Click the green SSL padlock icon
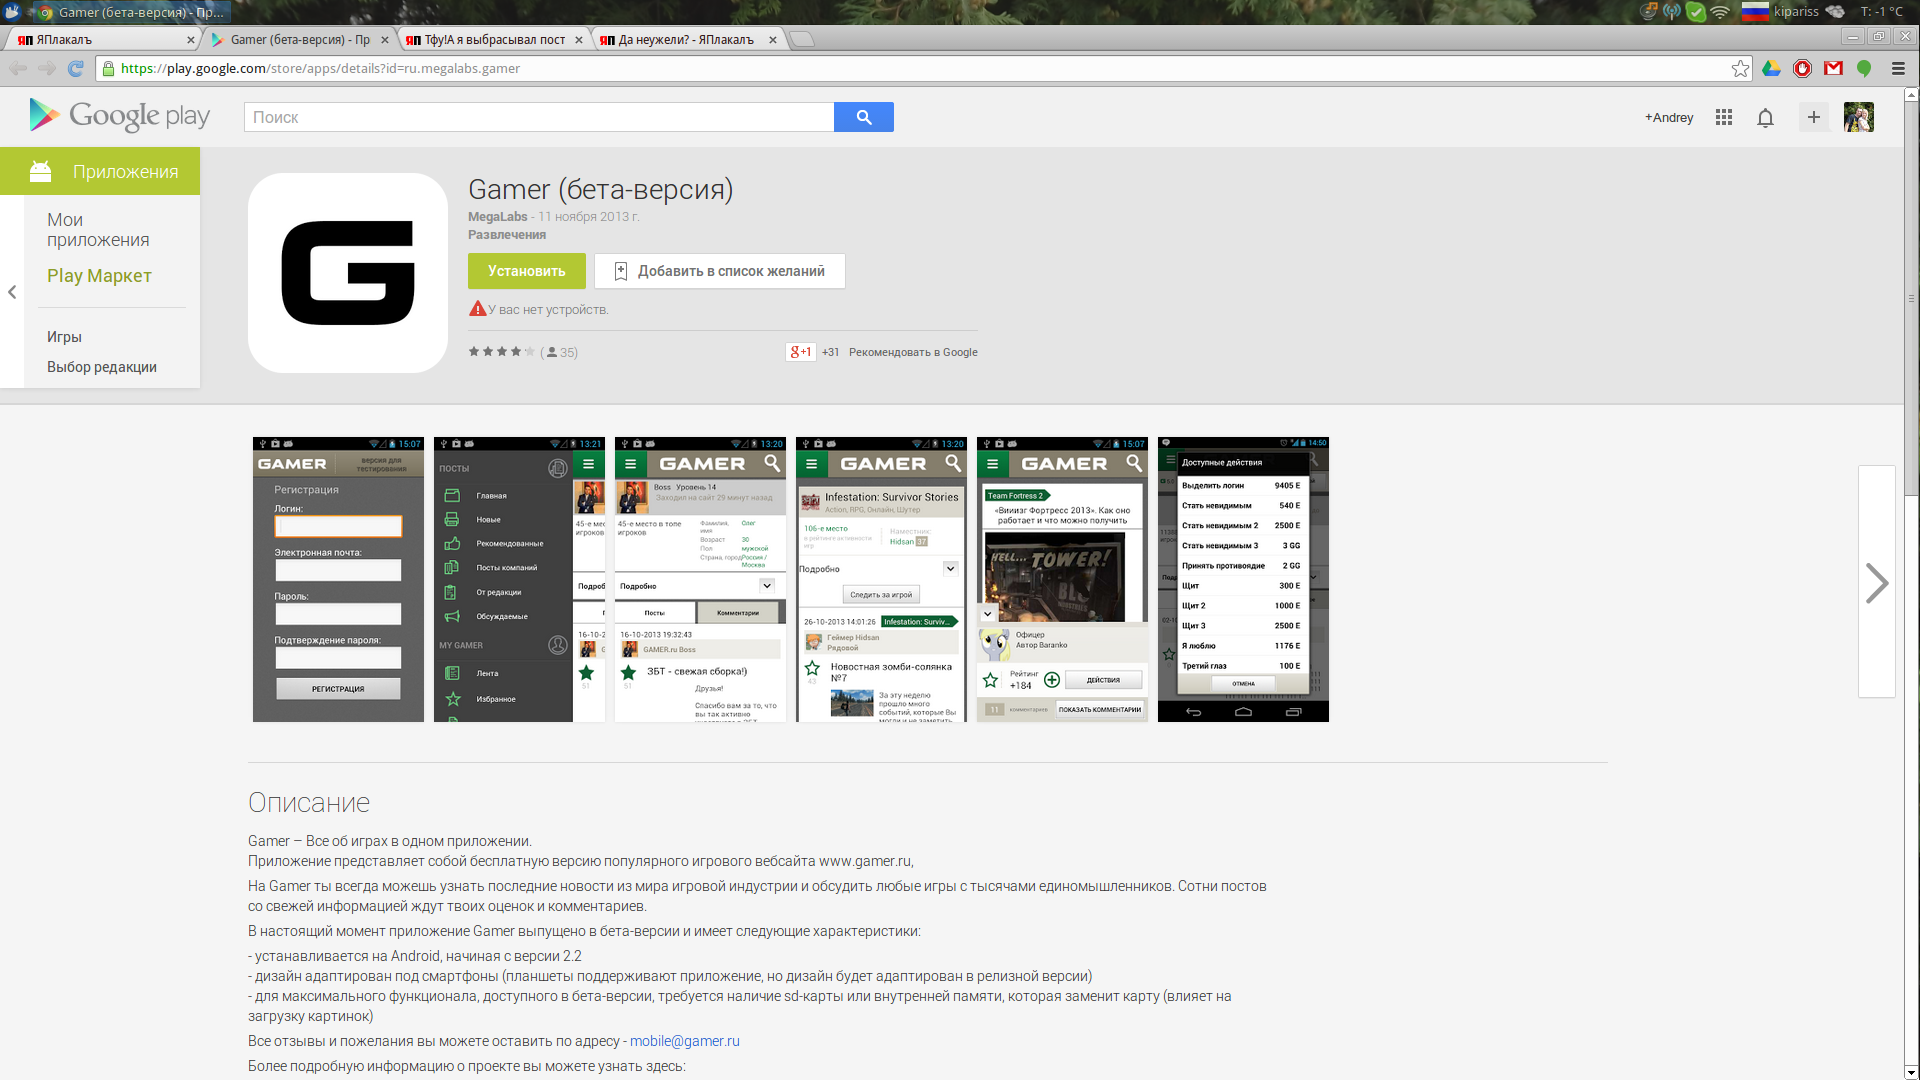Screen dimensions: 1920x1080 click(109, 68)
